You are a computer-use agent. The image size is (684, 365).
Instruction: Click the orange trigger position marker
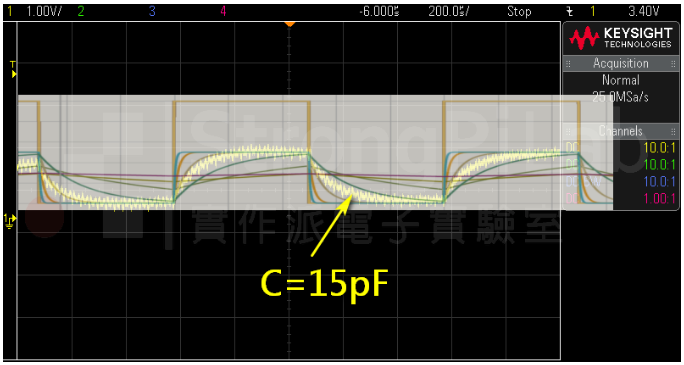pos(290,24)
